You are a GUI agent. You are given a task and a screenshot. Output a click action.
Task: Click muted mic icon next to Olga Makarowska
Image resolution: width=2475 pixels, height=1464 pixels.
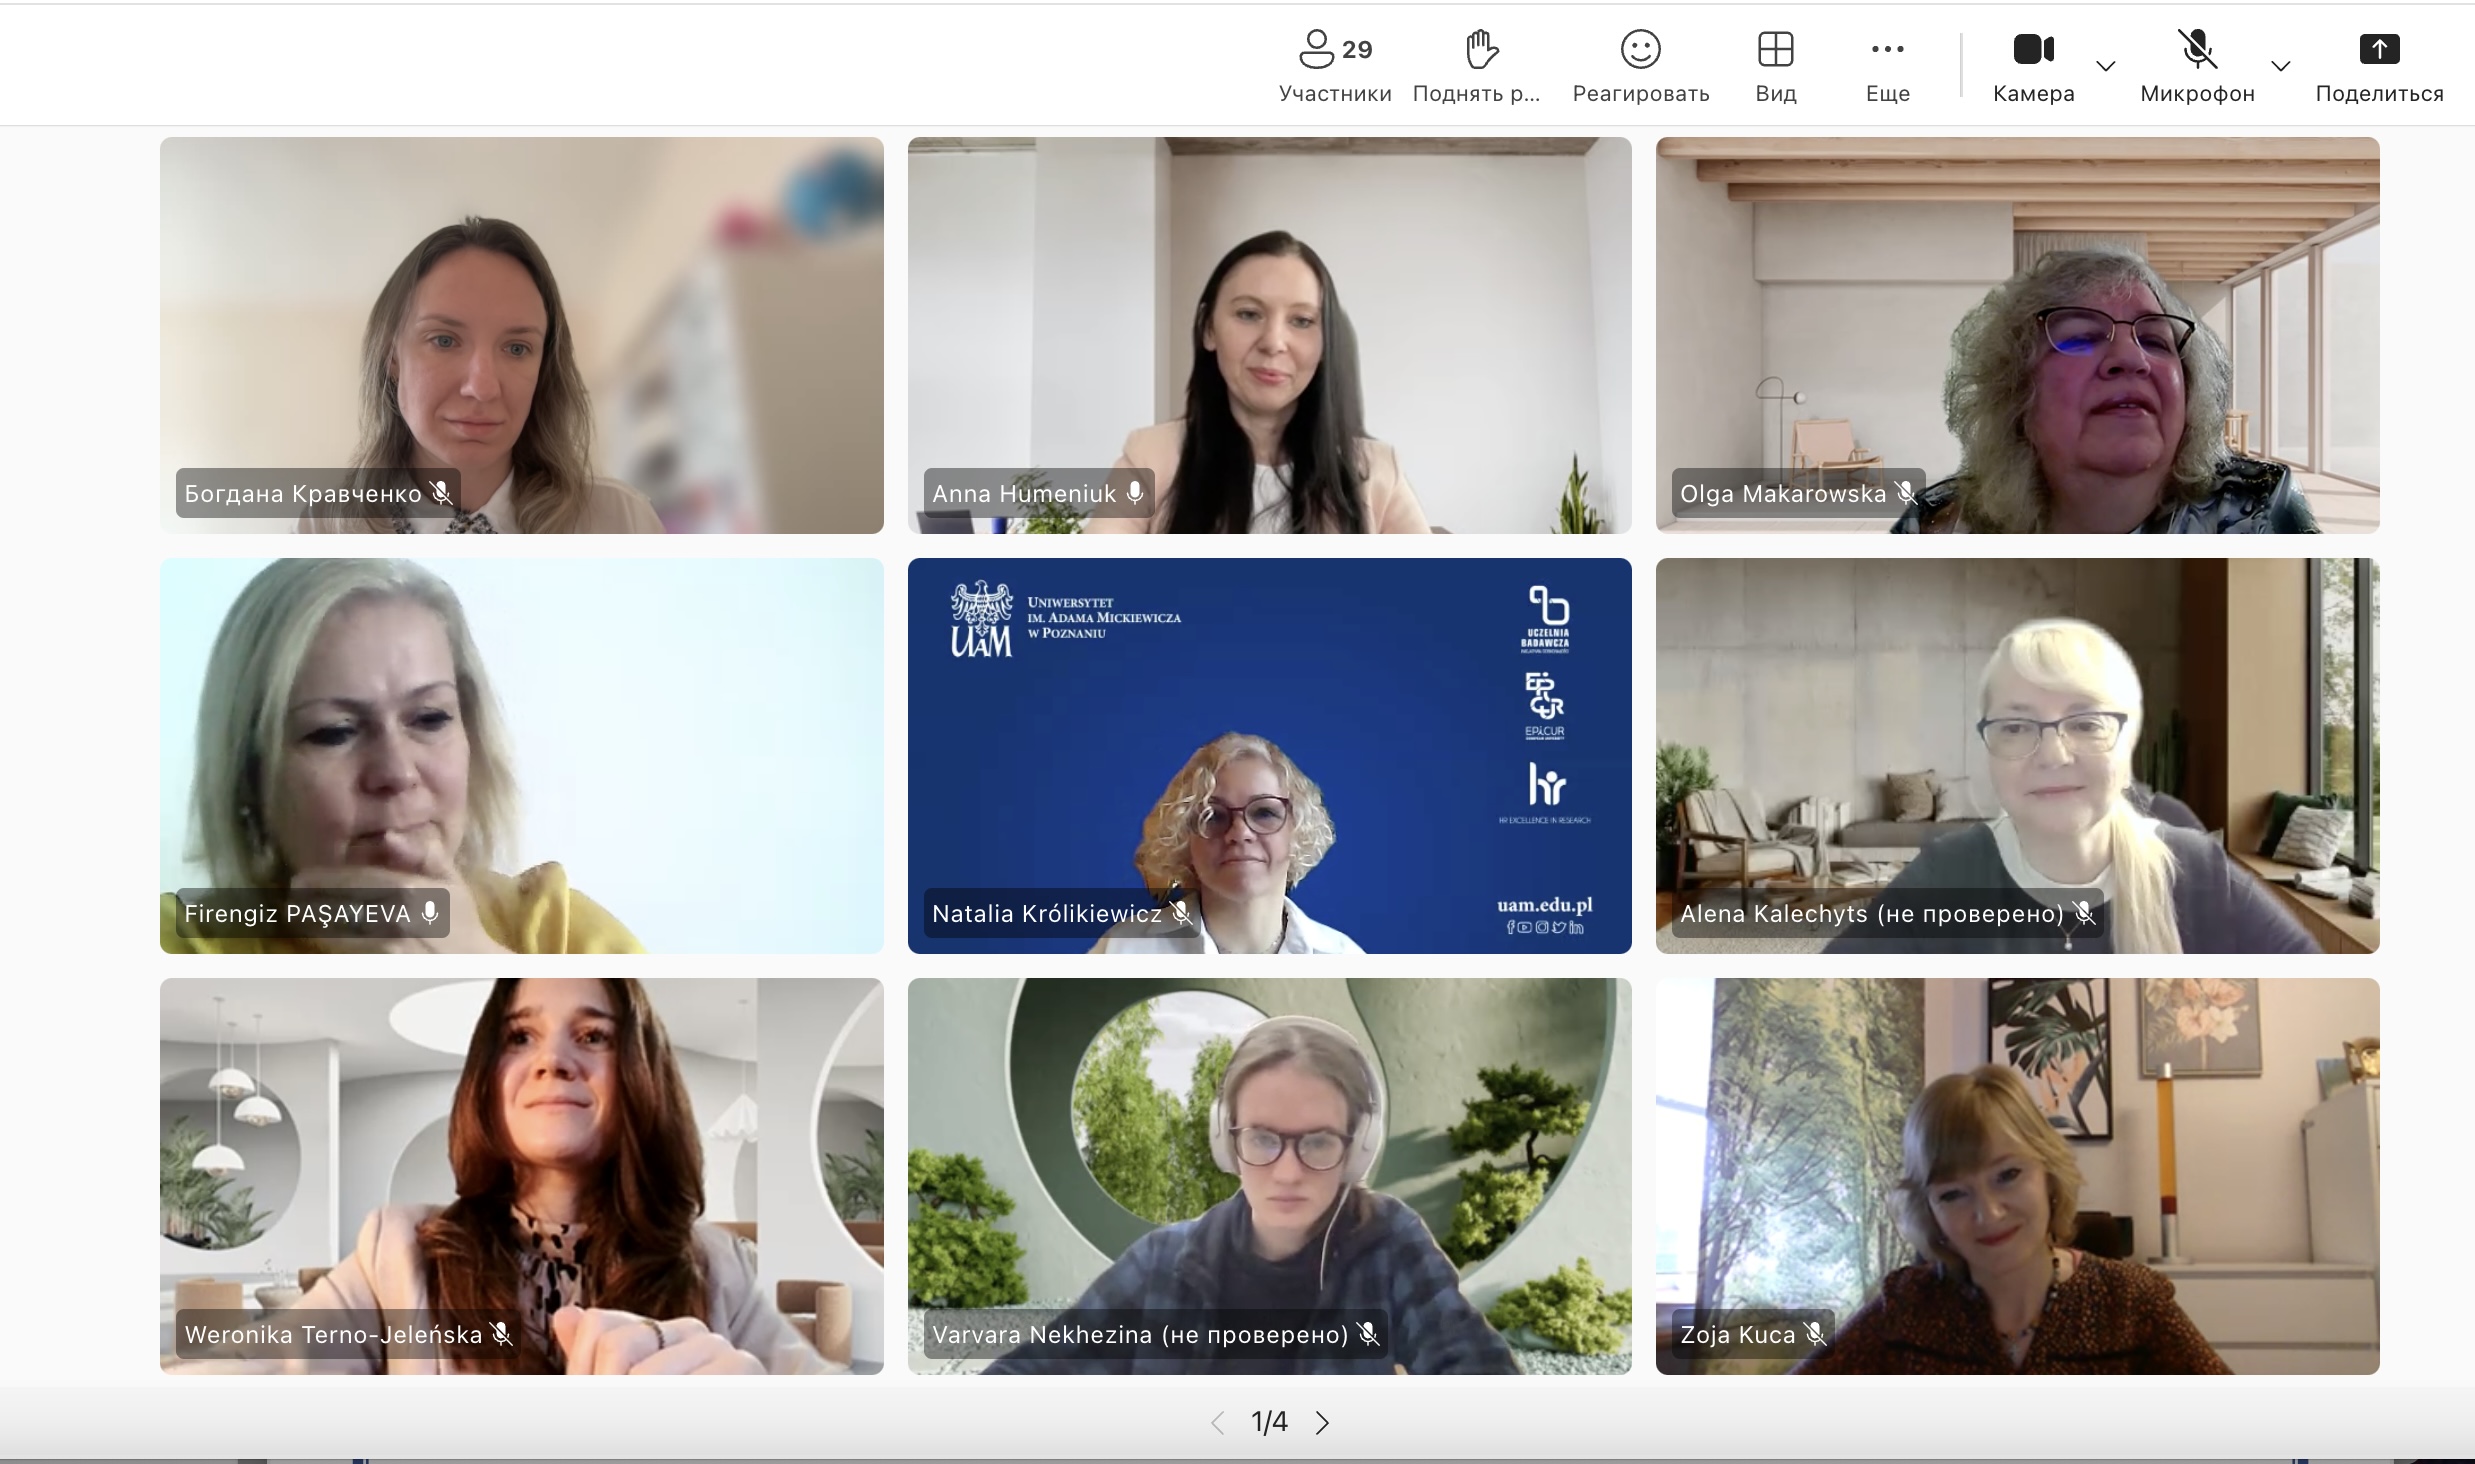pos(1906,492)
